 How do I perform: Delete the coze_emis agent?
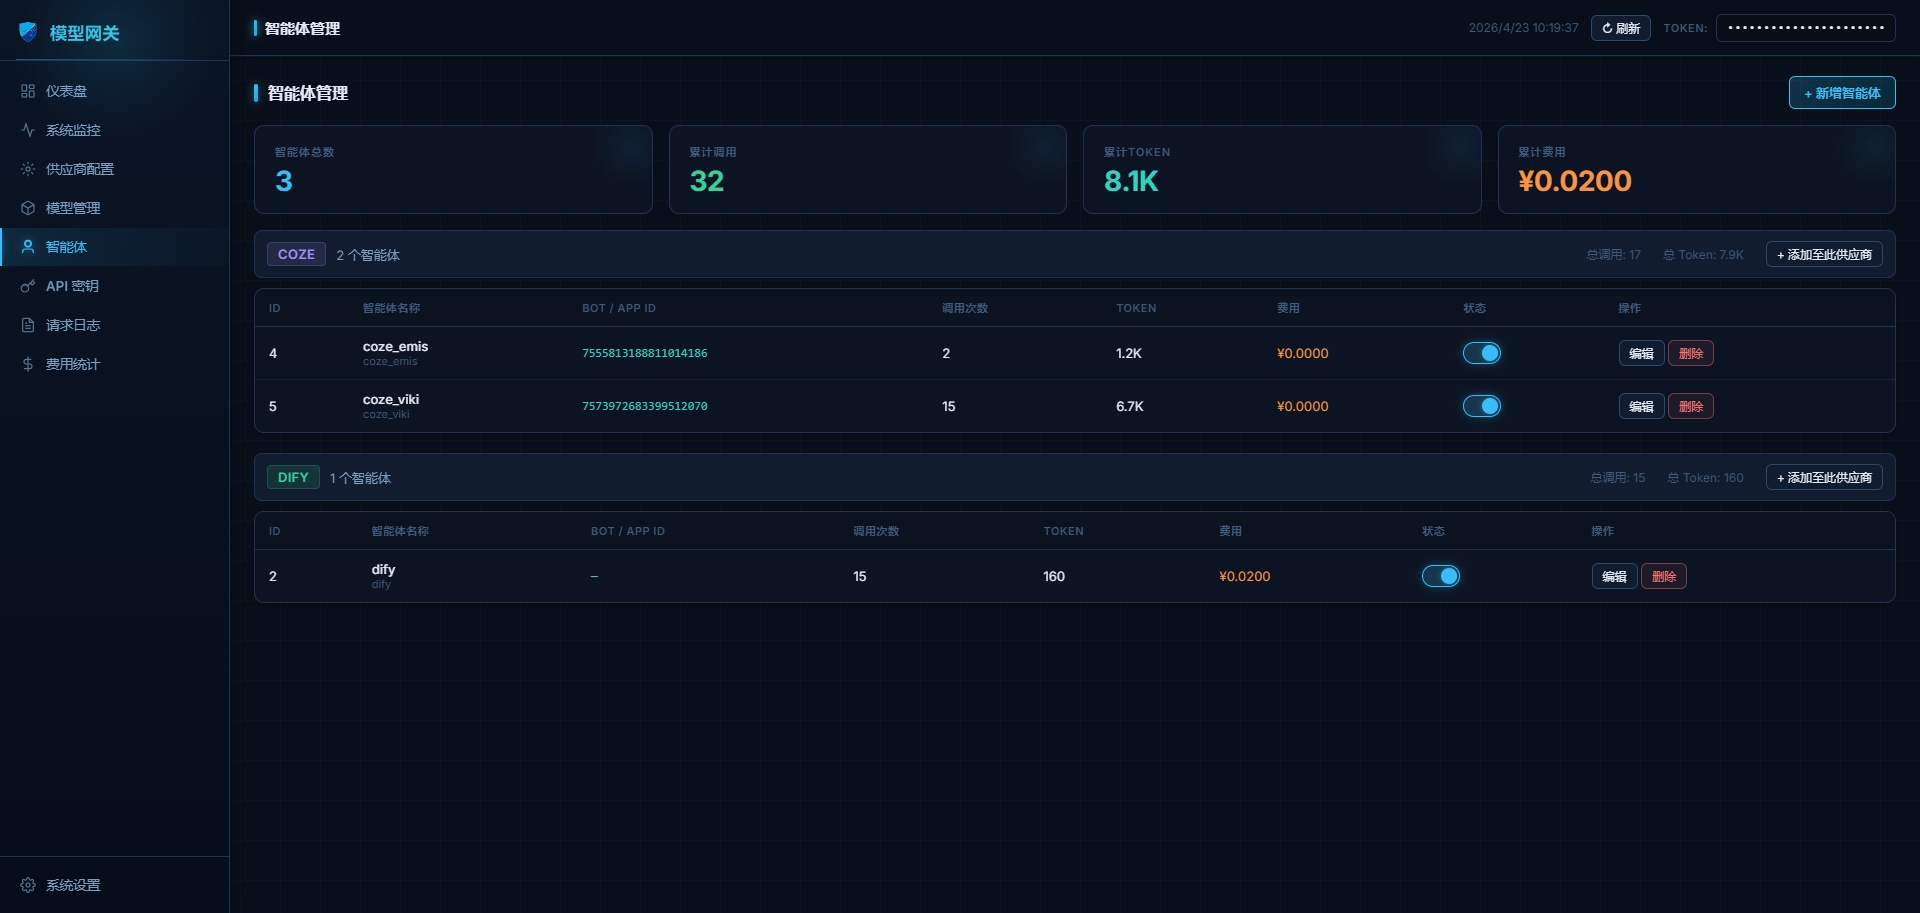click(1691, 353)
